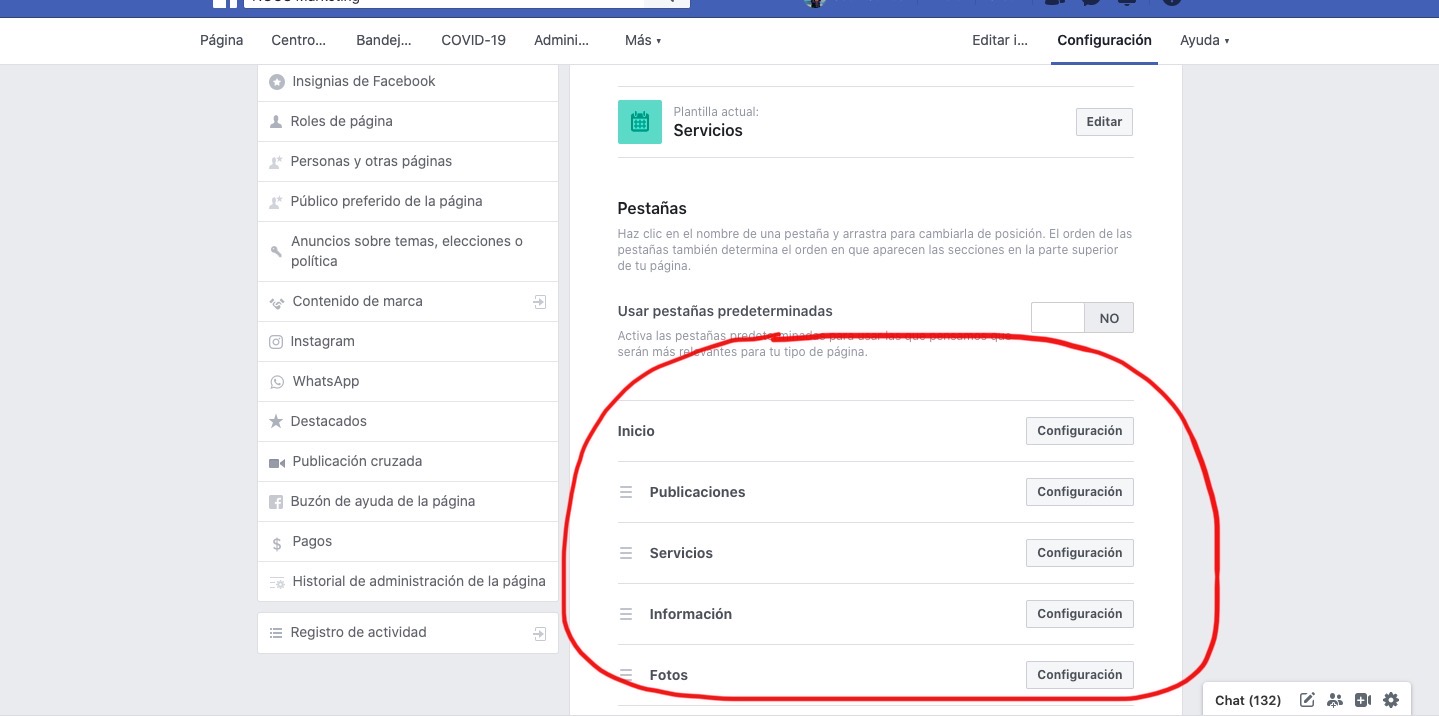The image size is (1439, 716).
Task: Go to the Página tab
Action: [x=222, y=41]
